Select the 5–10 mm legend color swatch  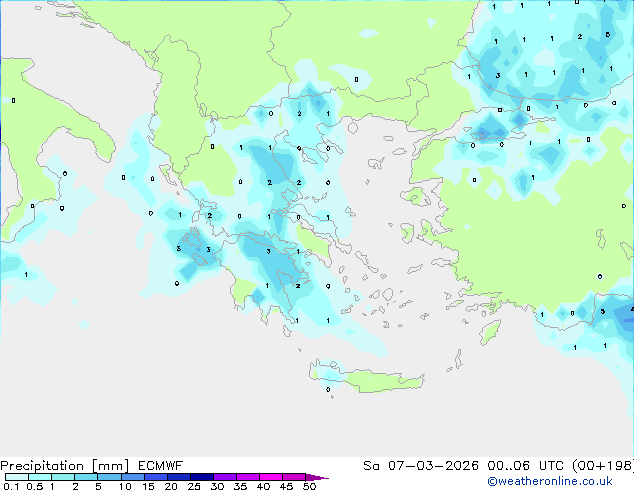[x=109, y=477]
